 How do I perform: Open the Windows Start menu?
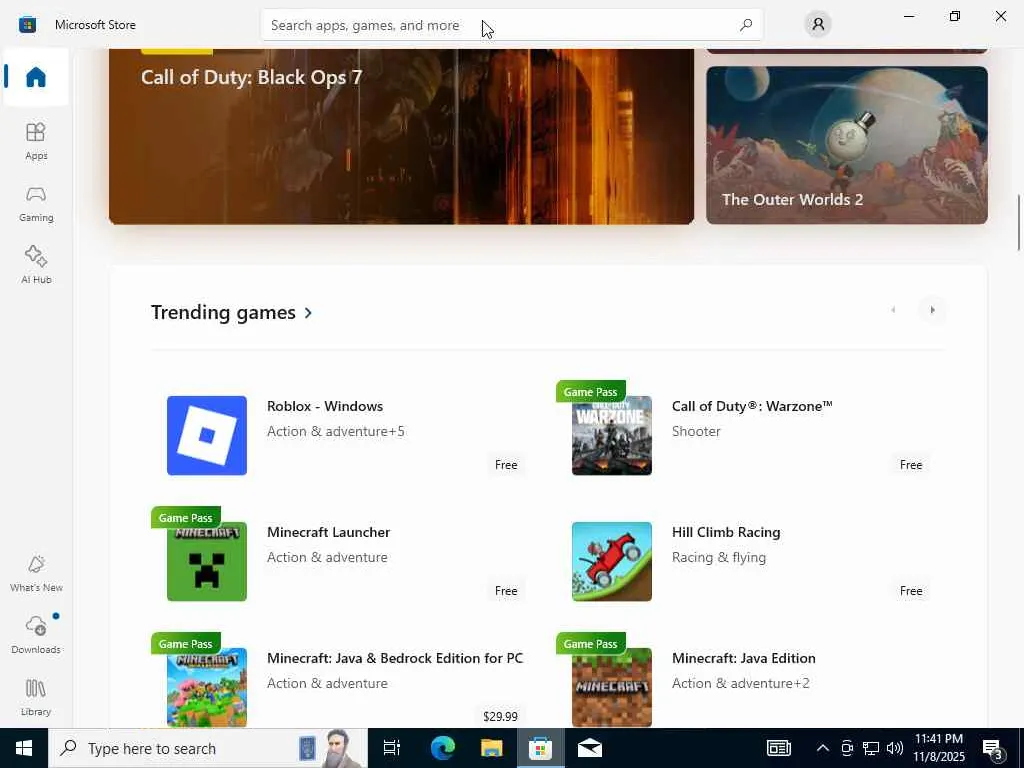[24, 748]
